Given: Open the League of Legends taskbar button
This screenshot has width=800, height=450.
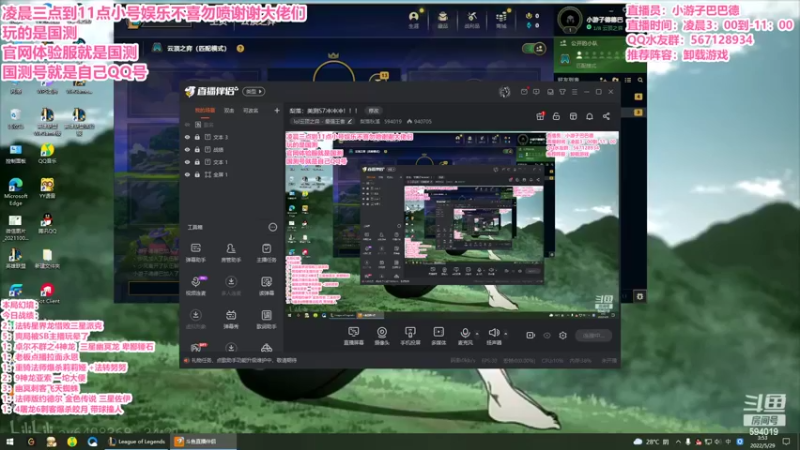Looking at the screenshot, I should 137,441.
